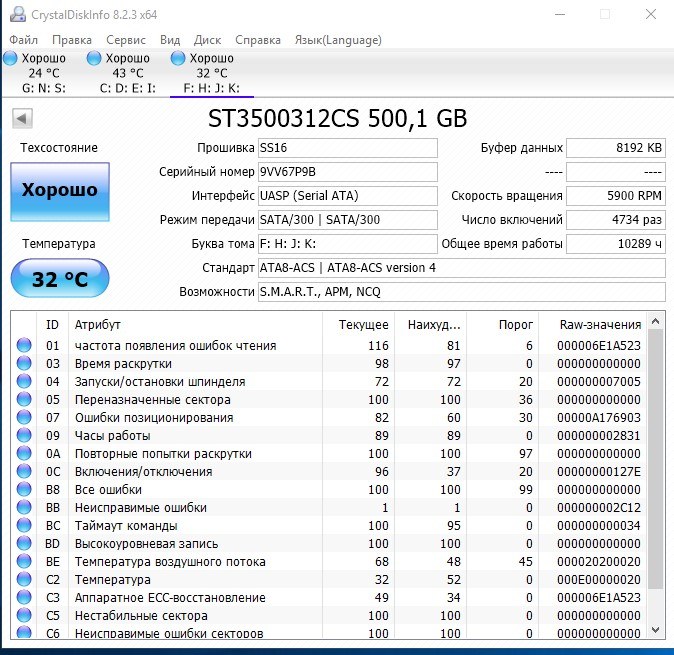Open the Файл menu
The width and height of the screenshot is (674, 655).
click(23, 40)
